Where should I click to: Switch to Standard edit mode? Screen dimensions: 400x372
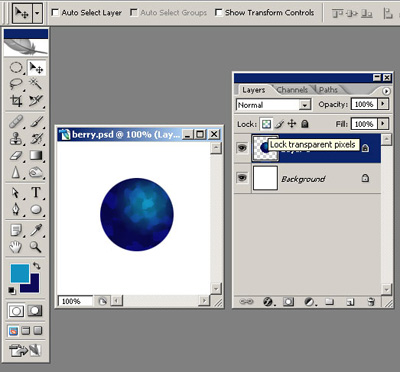16,311
